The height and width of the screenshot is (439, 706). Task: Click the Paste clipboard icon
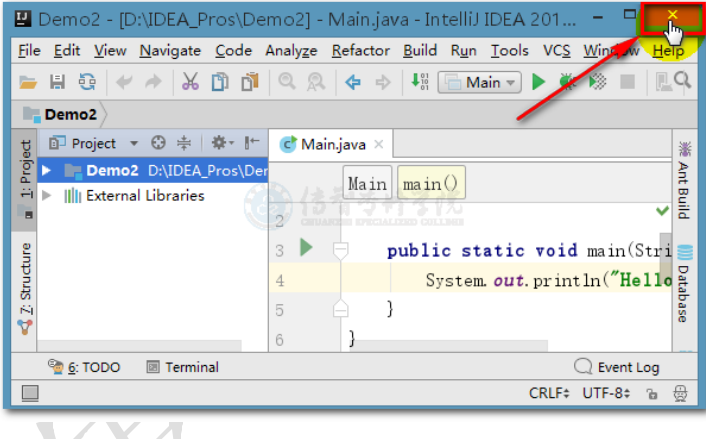click(x=250, y=82)
